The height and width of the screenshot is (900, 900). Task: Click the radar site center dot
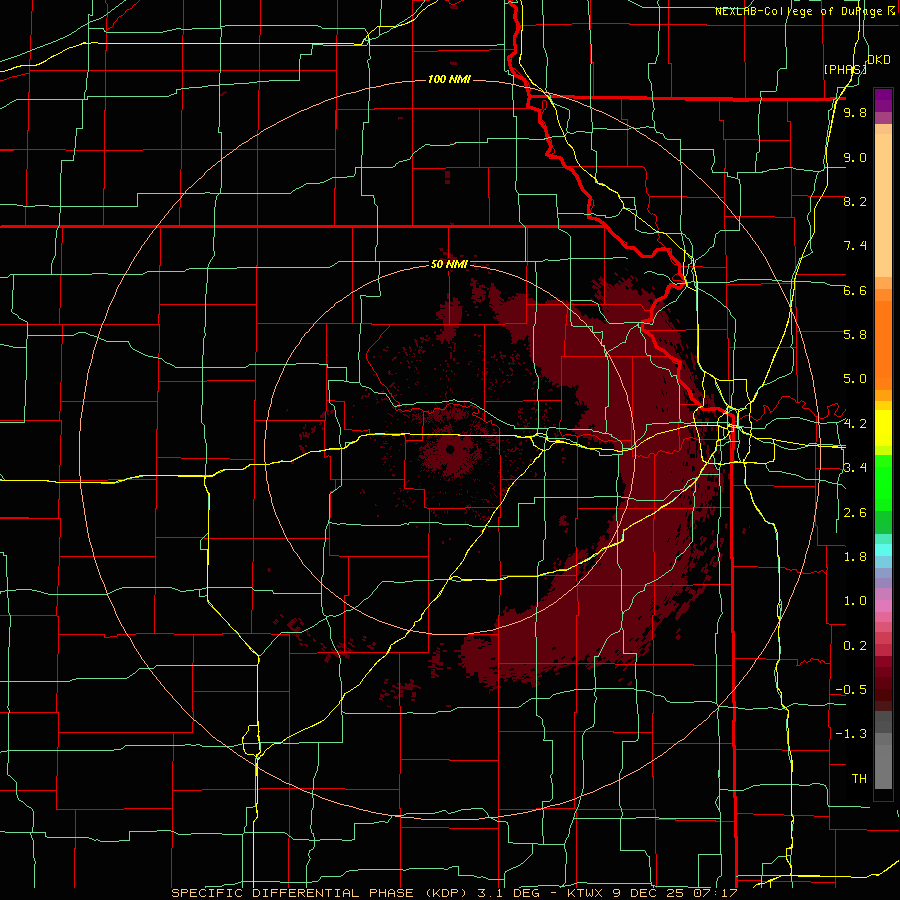point(450,450)
